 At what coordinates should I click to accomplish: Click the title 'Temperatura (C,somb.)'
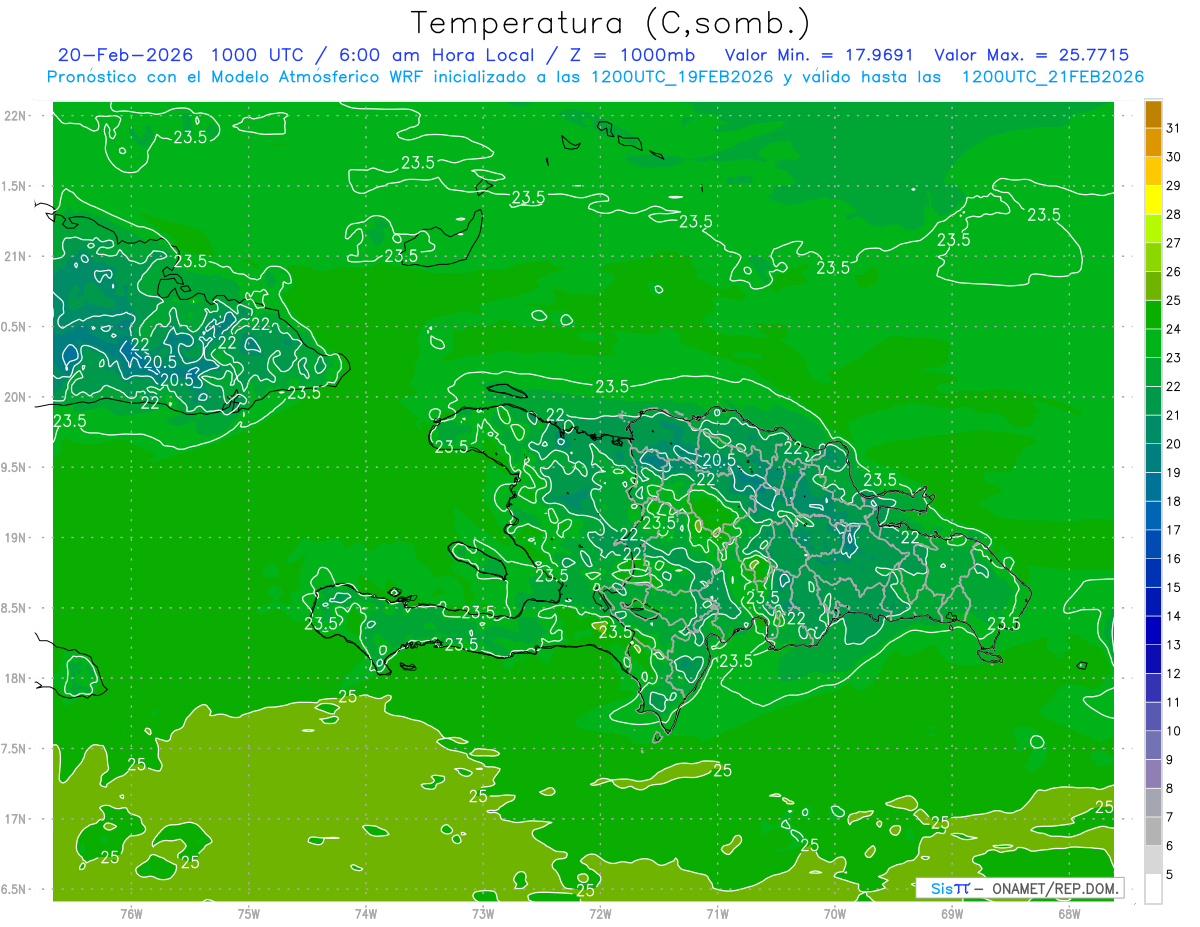(x=611, y=23)
